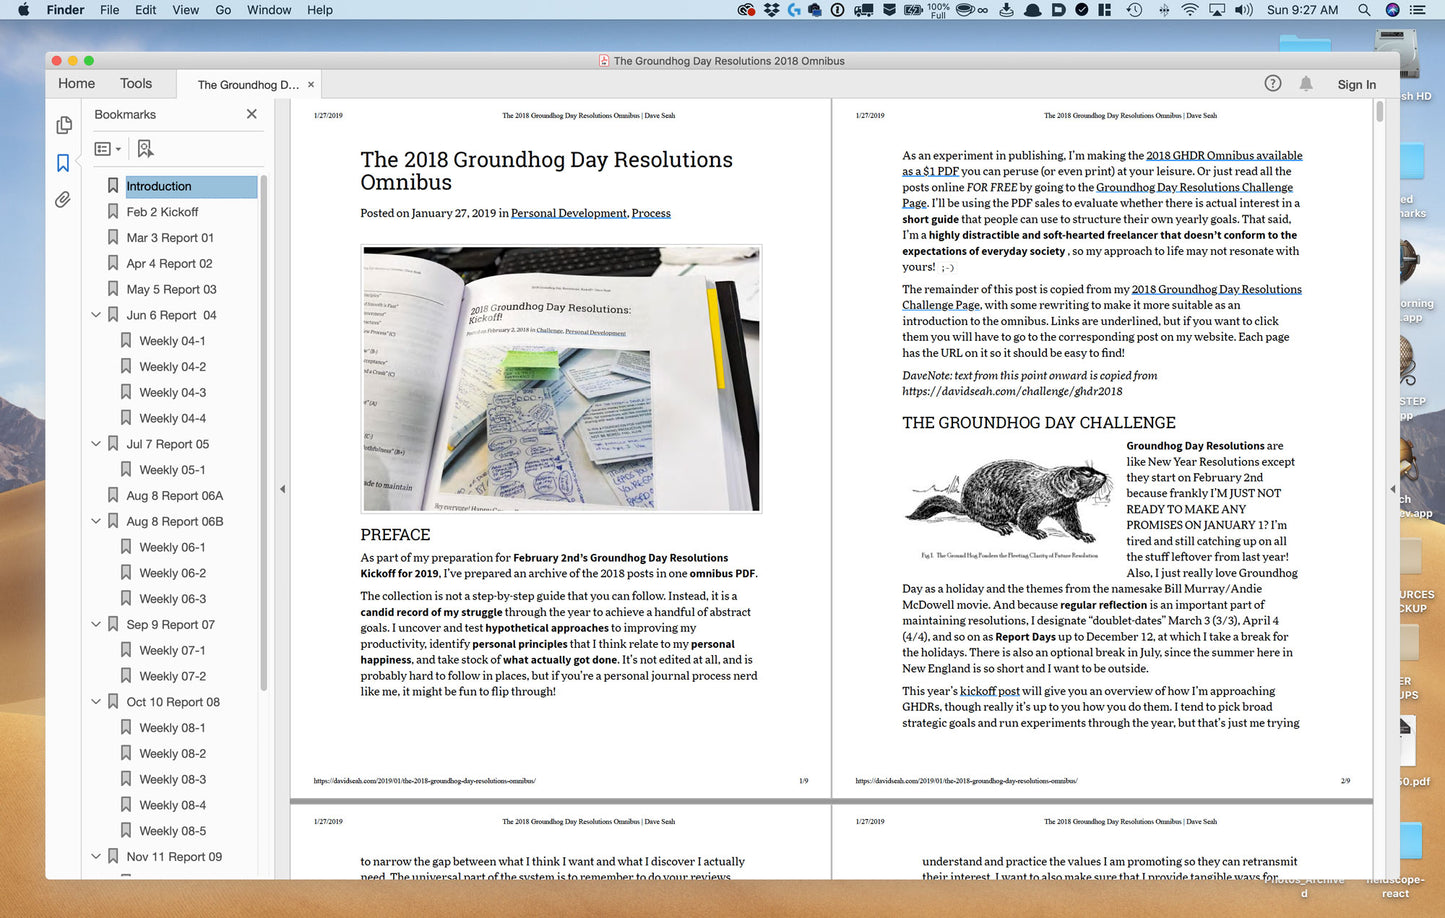Viewport: 1445px width, 918px height.
Task: Open the Personal Development link
Action: pyautogui.click(x=567, y=212)
